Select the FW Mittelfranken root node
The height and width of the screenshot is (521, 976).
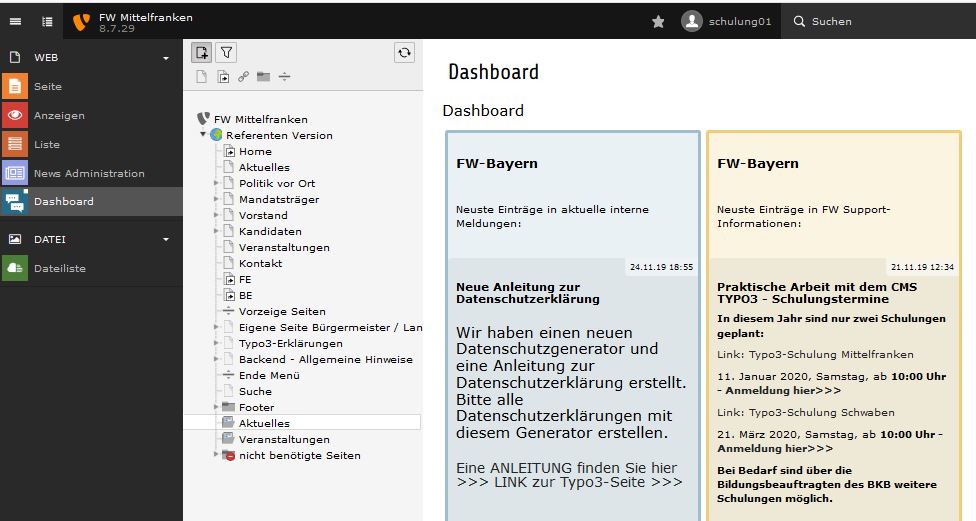tap(261, 119)
